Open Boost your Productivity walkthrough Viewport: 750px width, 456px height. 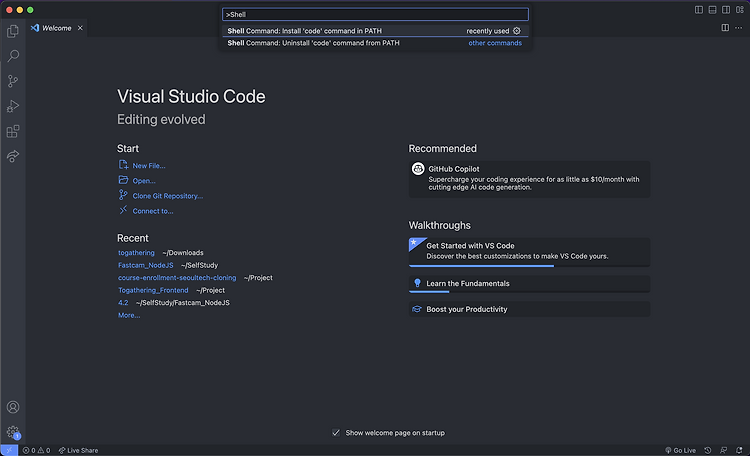click(x=529, y=309)
